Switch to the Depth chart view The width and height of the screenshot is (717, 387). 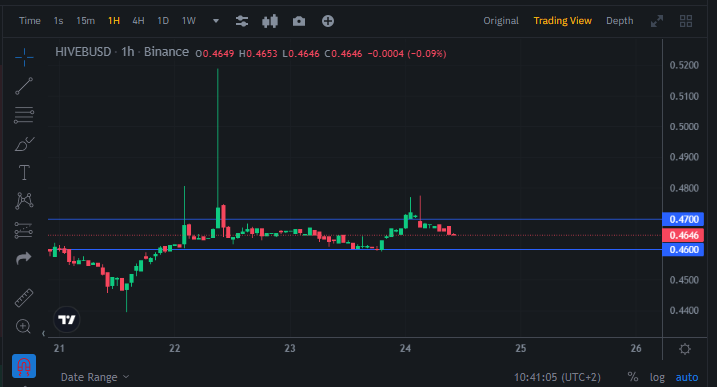pyautogui.click(x=620, y=21)
